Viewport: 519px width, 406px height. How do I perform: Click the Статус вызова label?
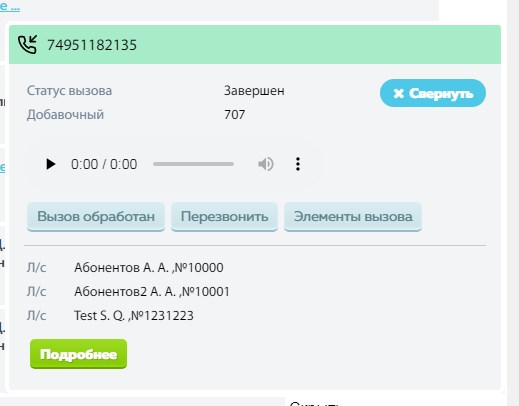pos(69,91)
